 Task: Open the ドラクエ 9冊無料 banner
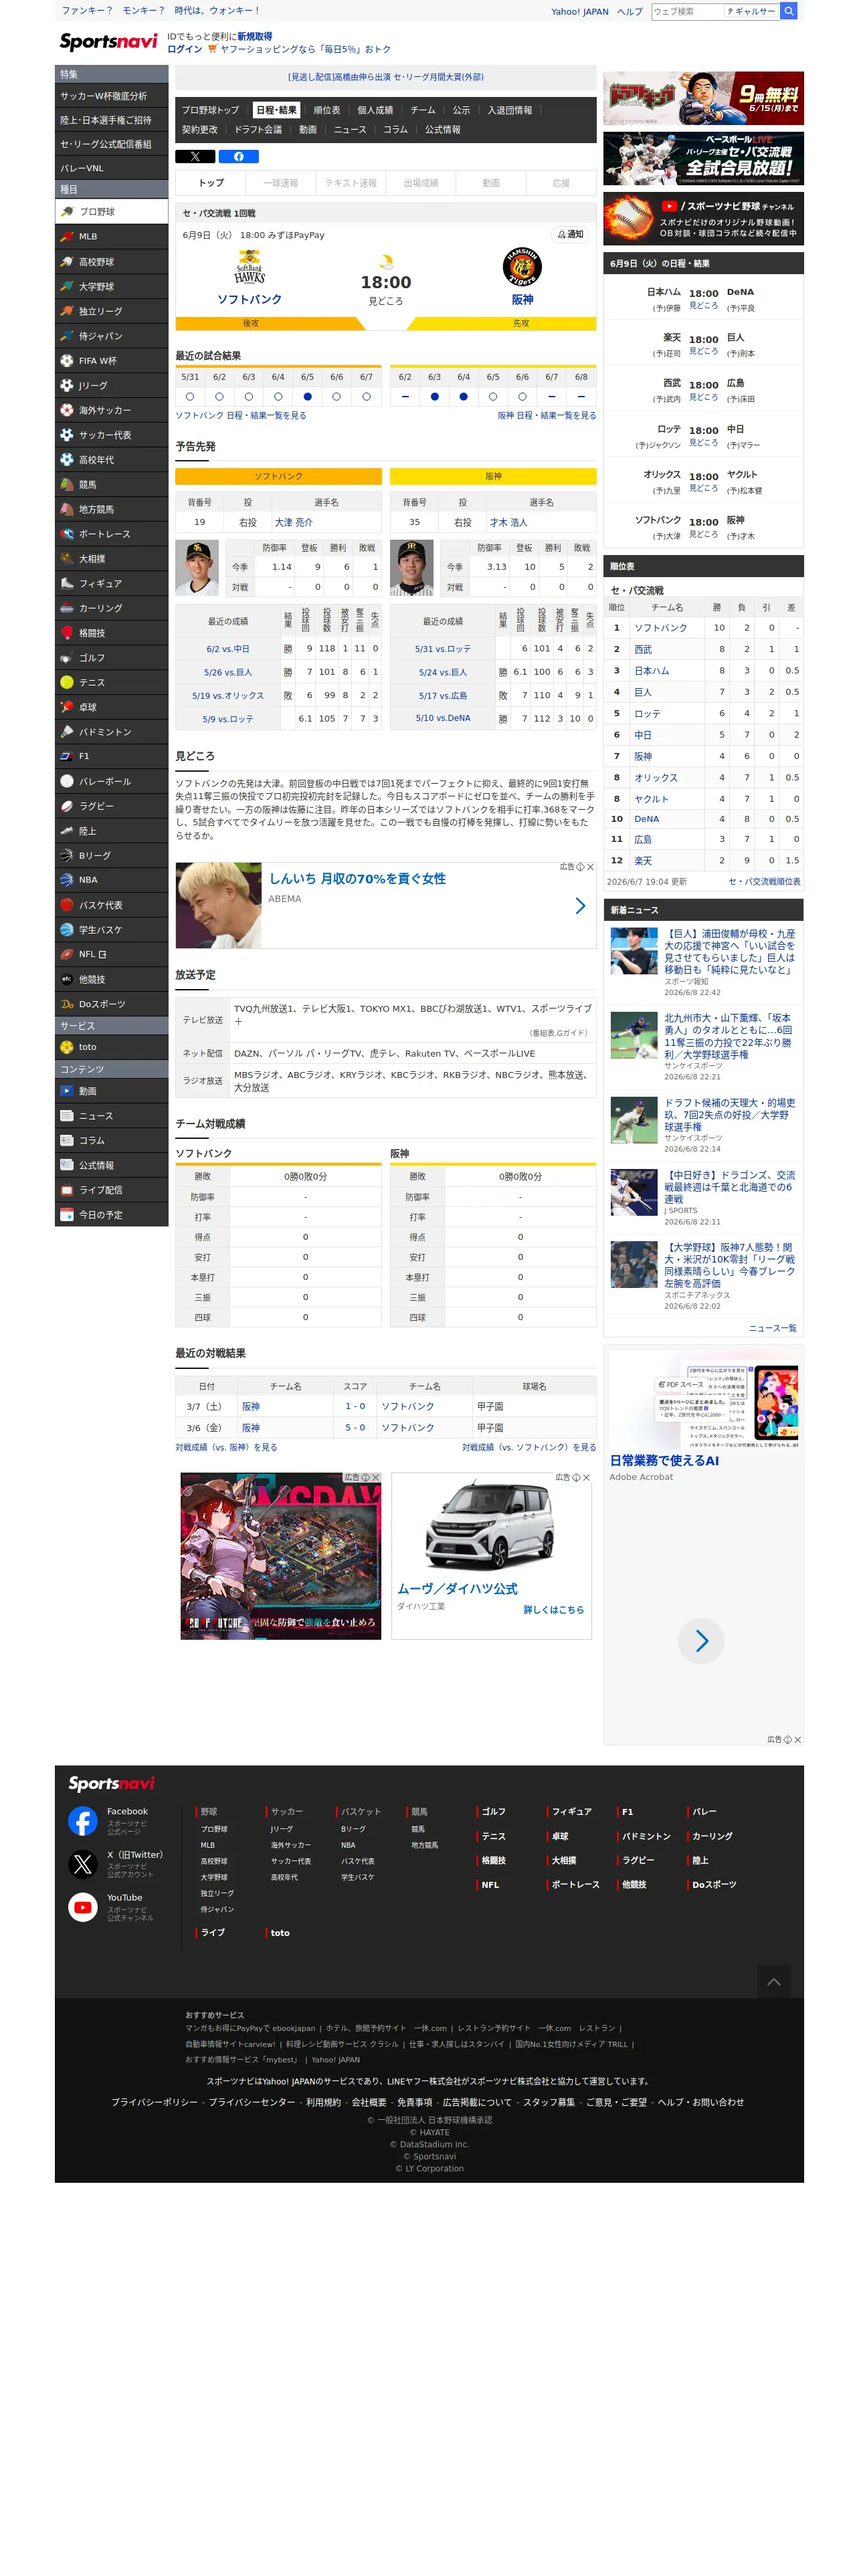click(x=703, y=98)
